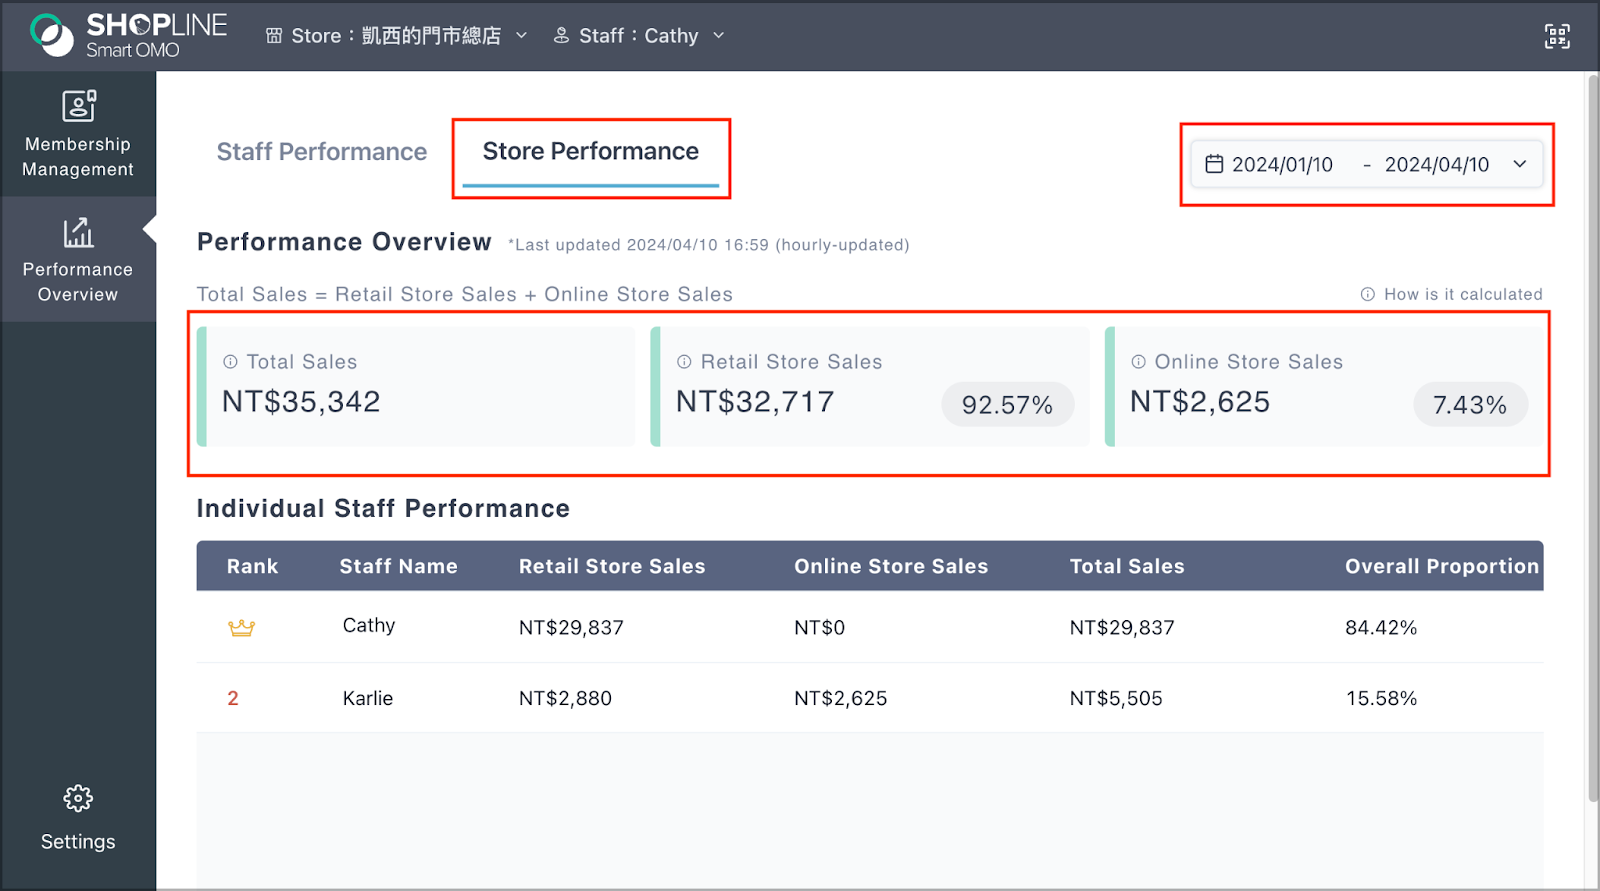
Task: Click the vertical scrollbar on the right
Action: coord(1592,440)
